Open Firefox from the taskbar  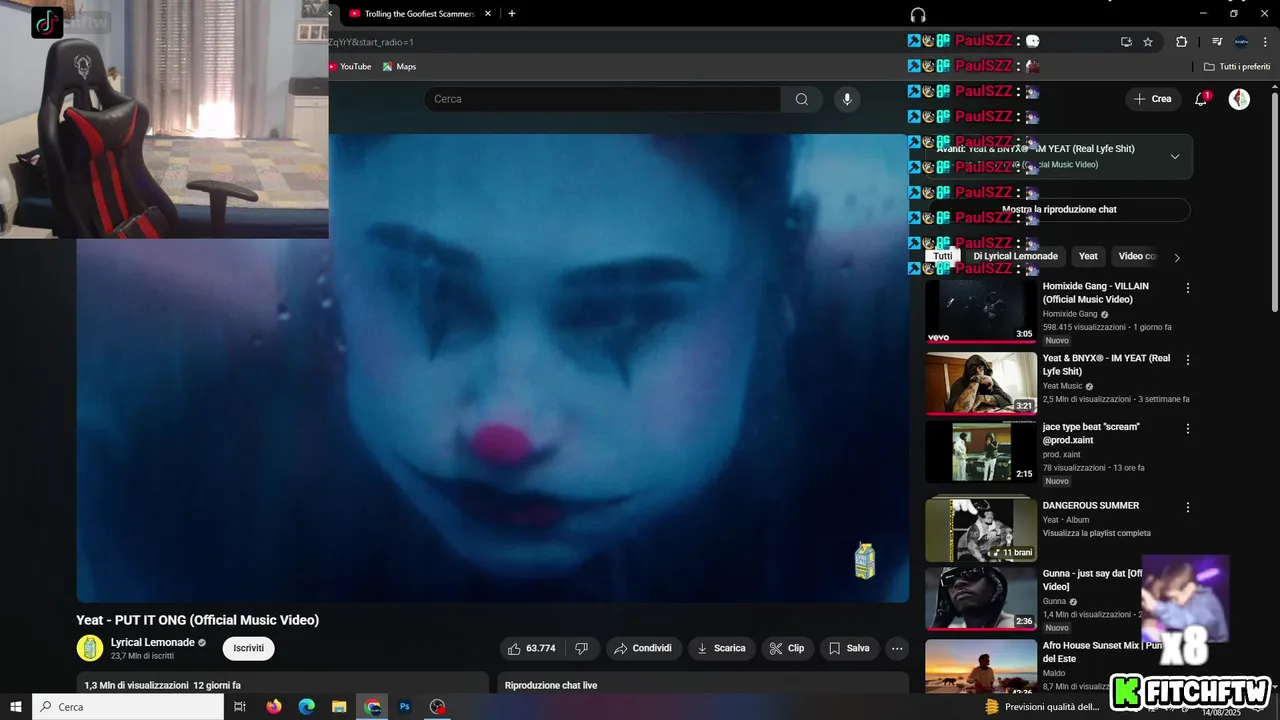coord(274,707)
